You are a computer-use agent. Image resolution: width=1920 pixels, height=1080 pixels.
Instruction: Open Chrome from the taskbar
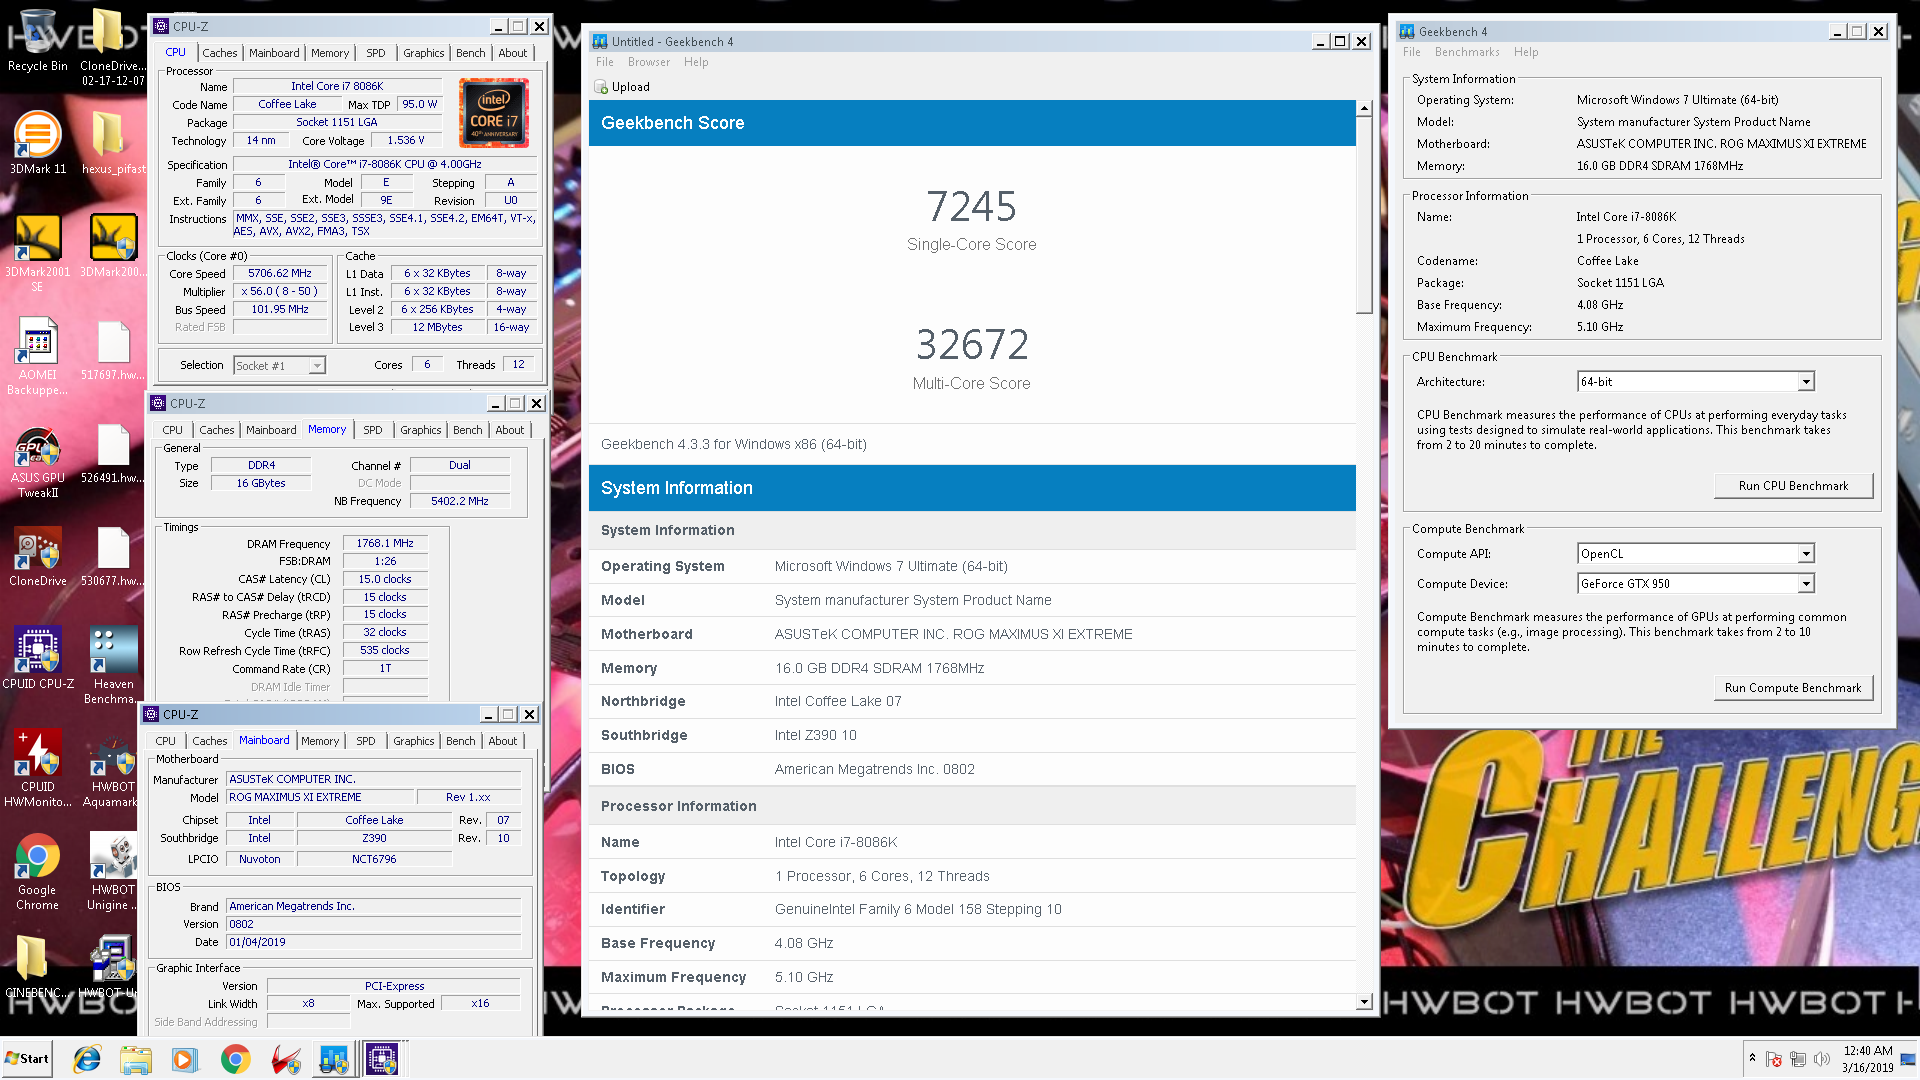(x=236, y=1059)
